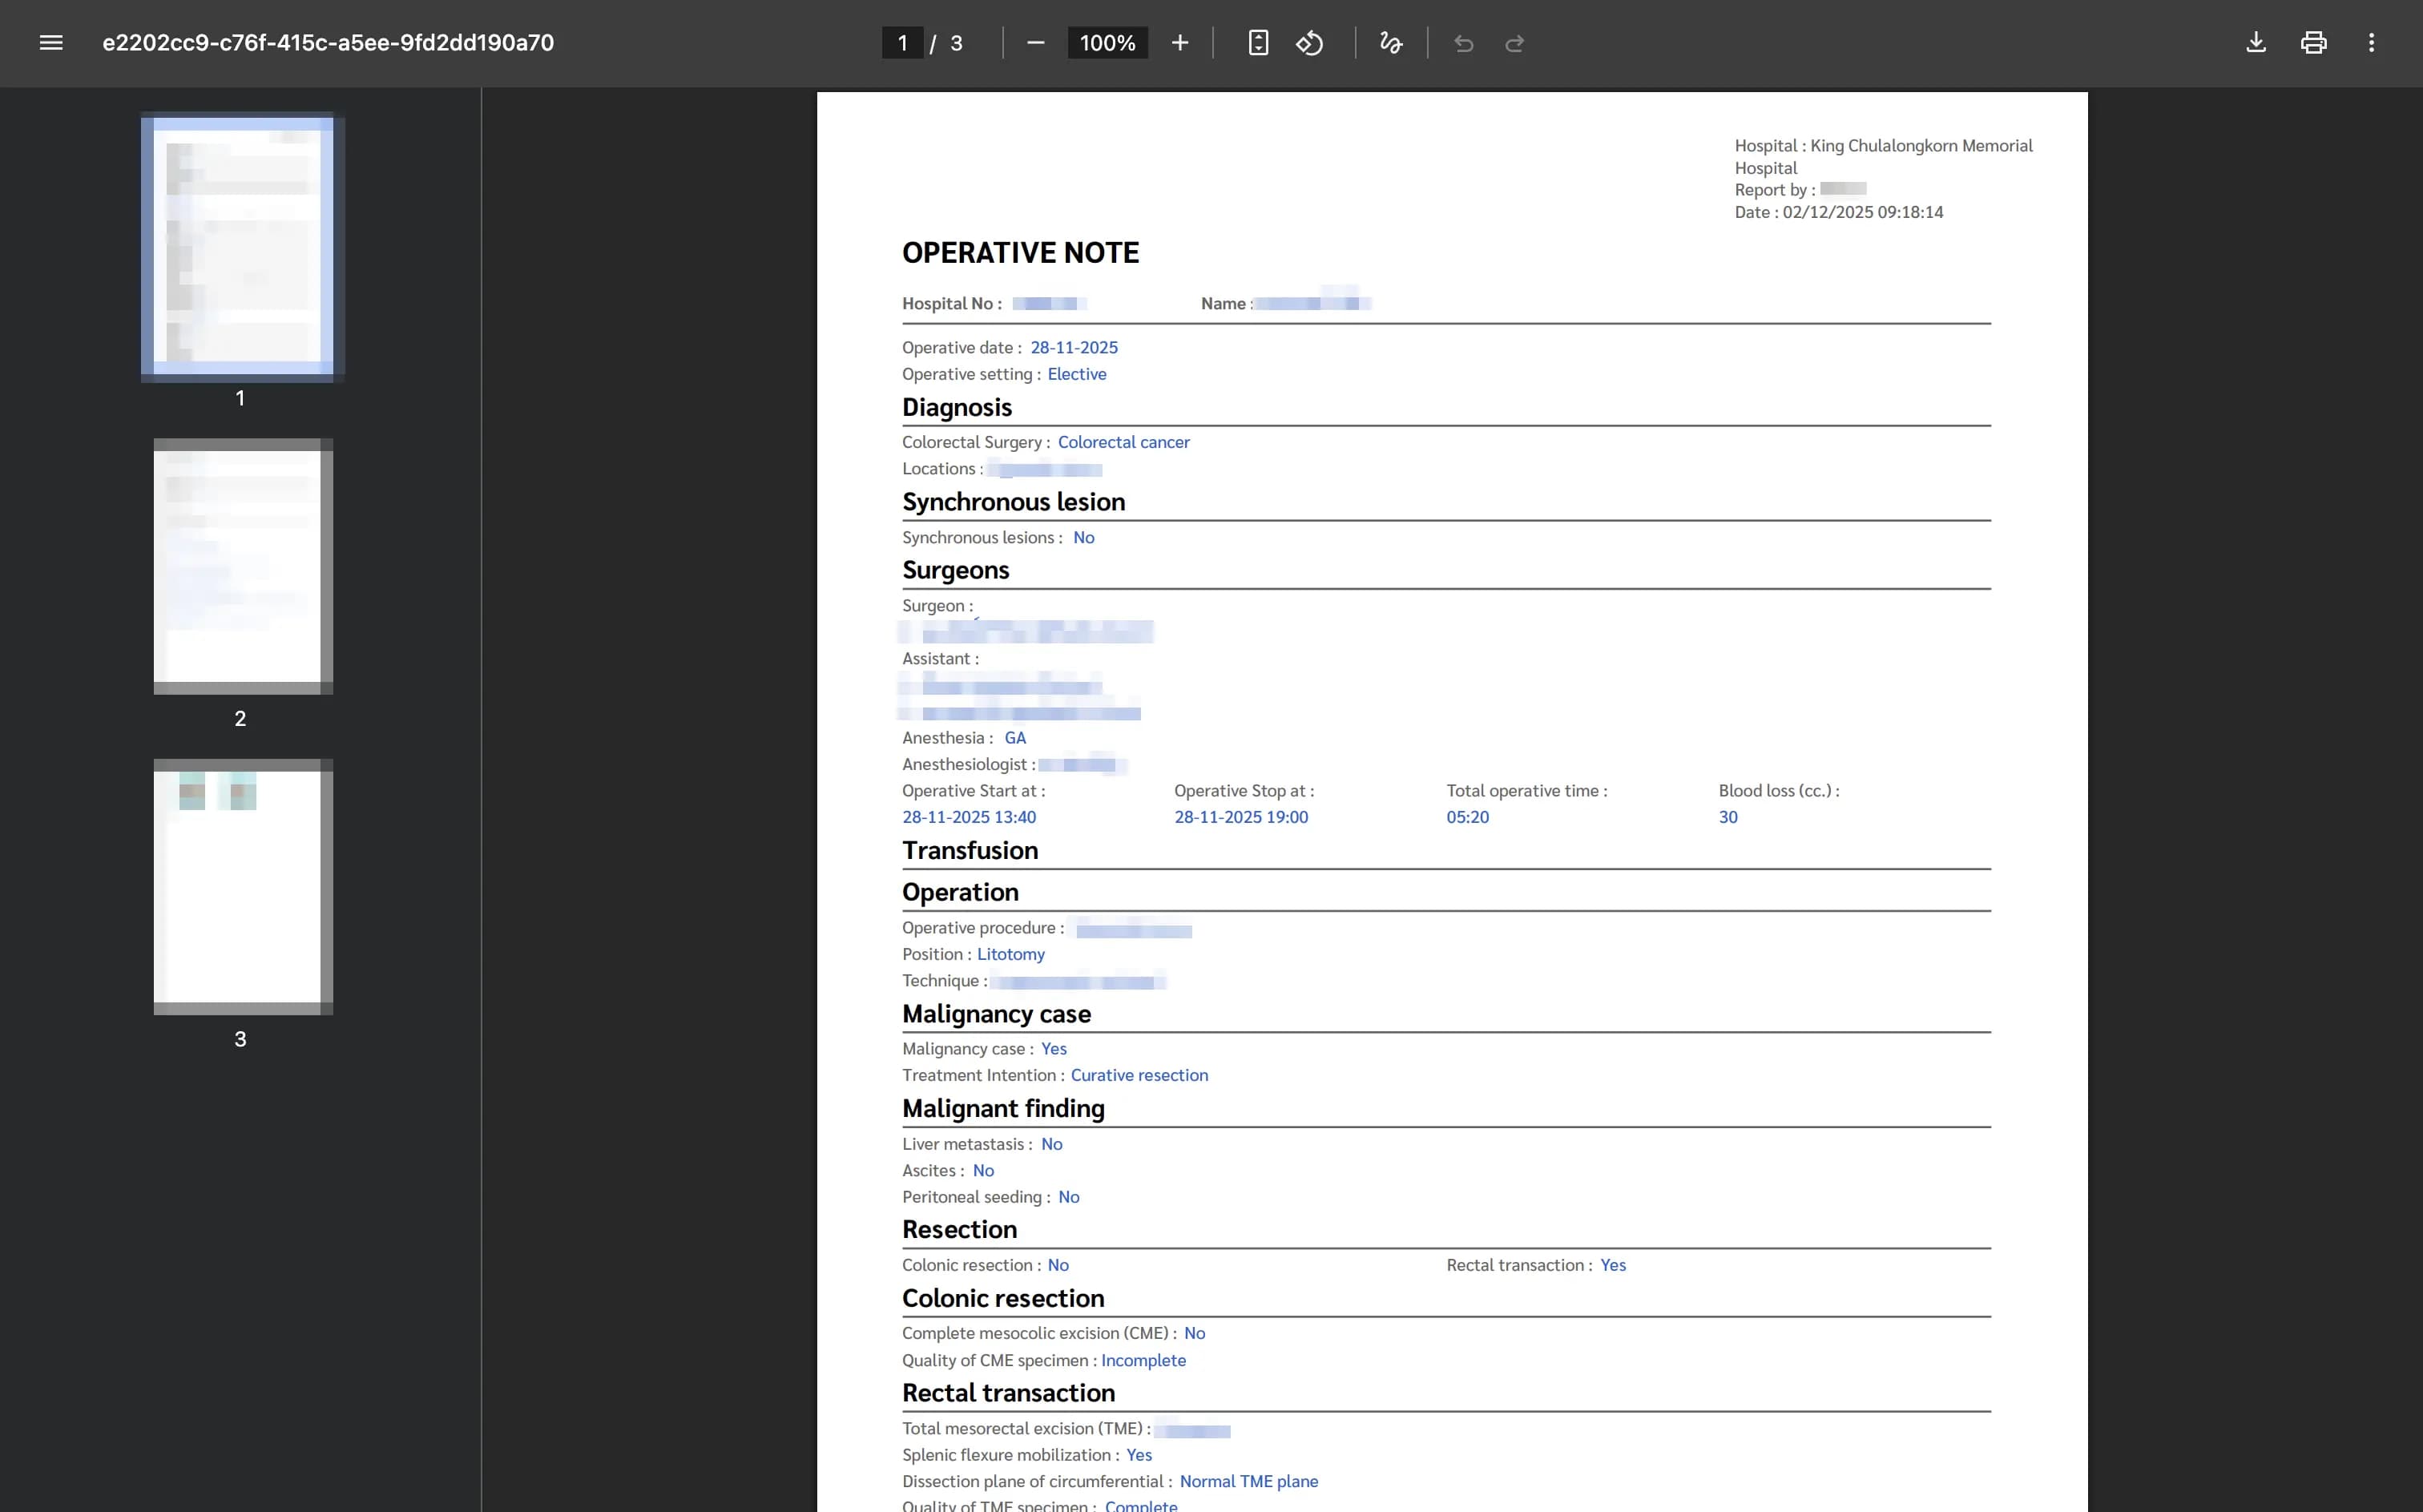Click the undo arrow icon
The width and height of the screenshot is (2423, 1512).
pyautogui.click(x=1463, y=43)
